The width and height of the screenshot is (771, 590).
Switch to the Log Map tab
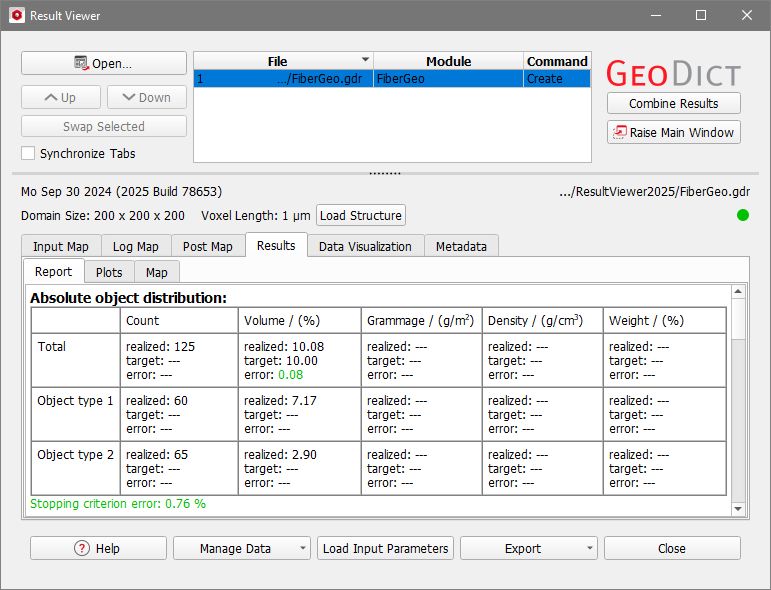136,246
